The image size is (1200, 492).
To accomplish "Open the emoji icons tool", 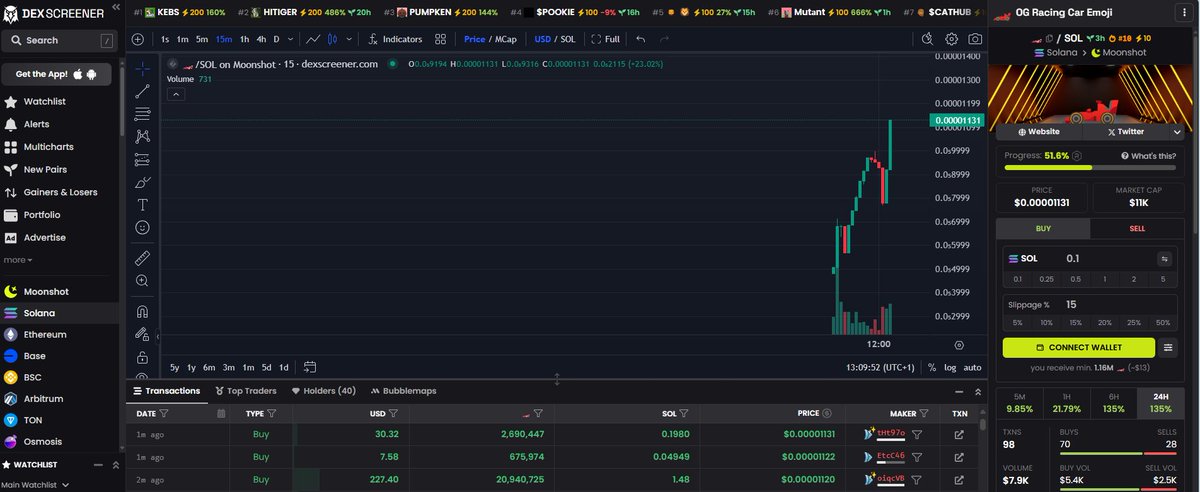I will 142,227.
